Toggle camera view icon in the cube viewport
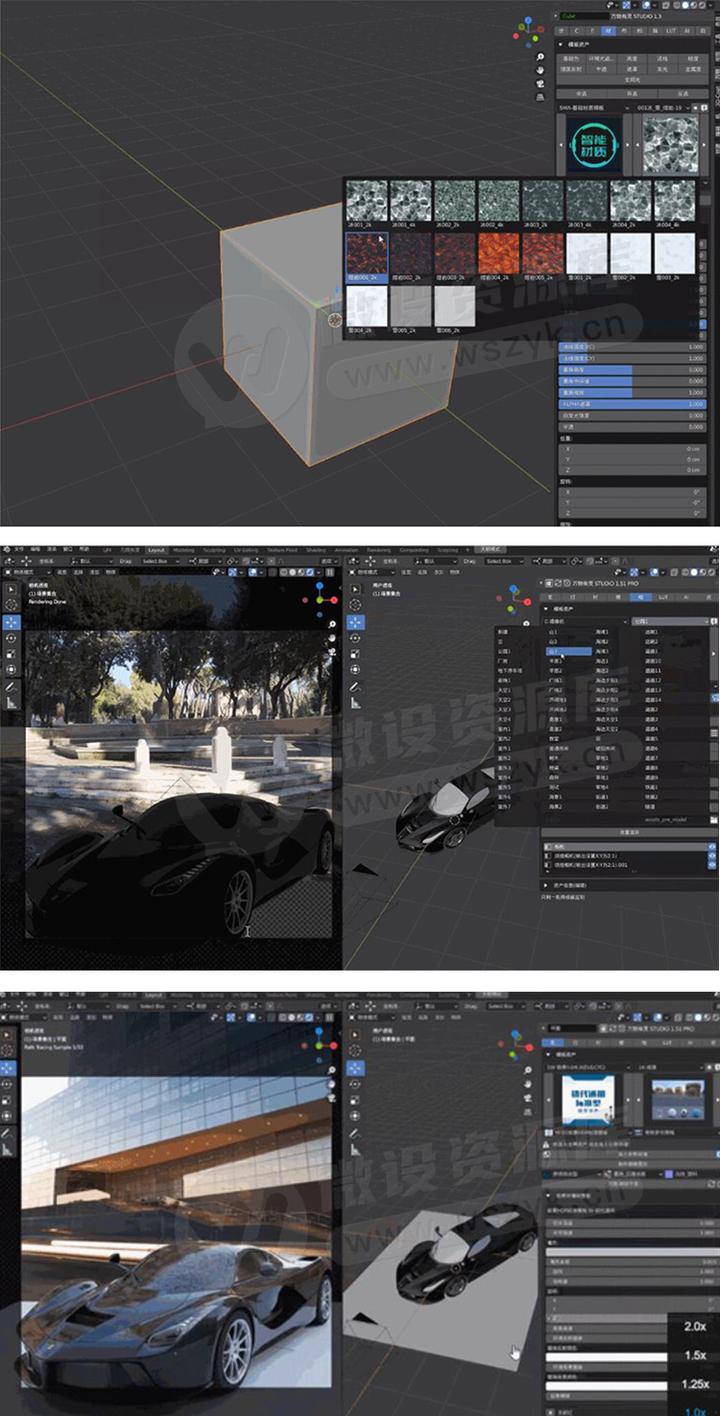This screenshot has width=720, height=1416. click(541, 84)
